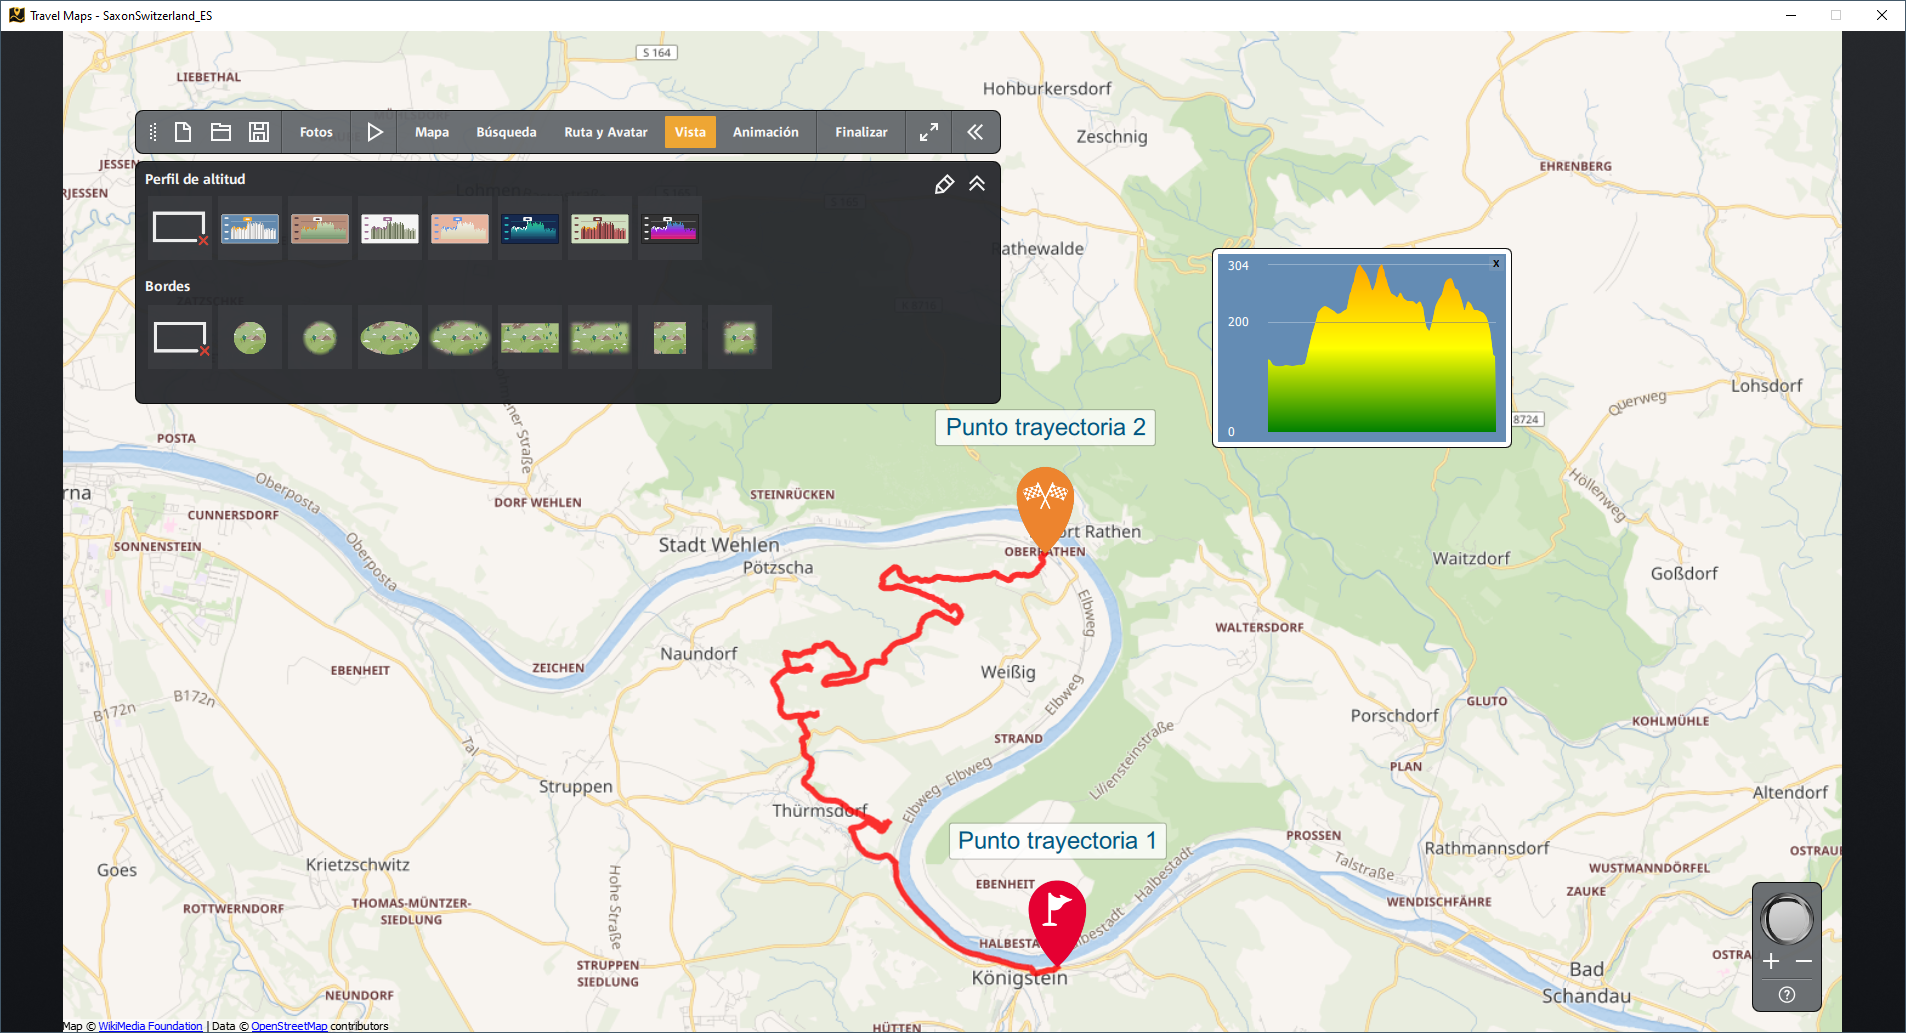Viewport: 1906px width, 1033px height.
Task: Open the help question mark icon
Action: tap(1787, 995)
